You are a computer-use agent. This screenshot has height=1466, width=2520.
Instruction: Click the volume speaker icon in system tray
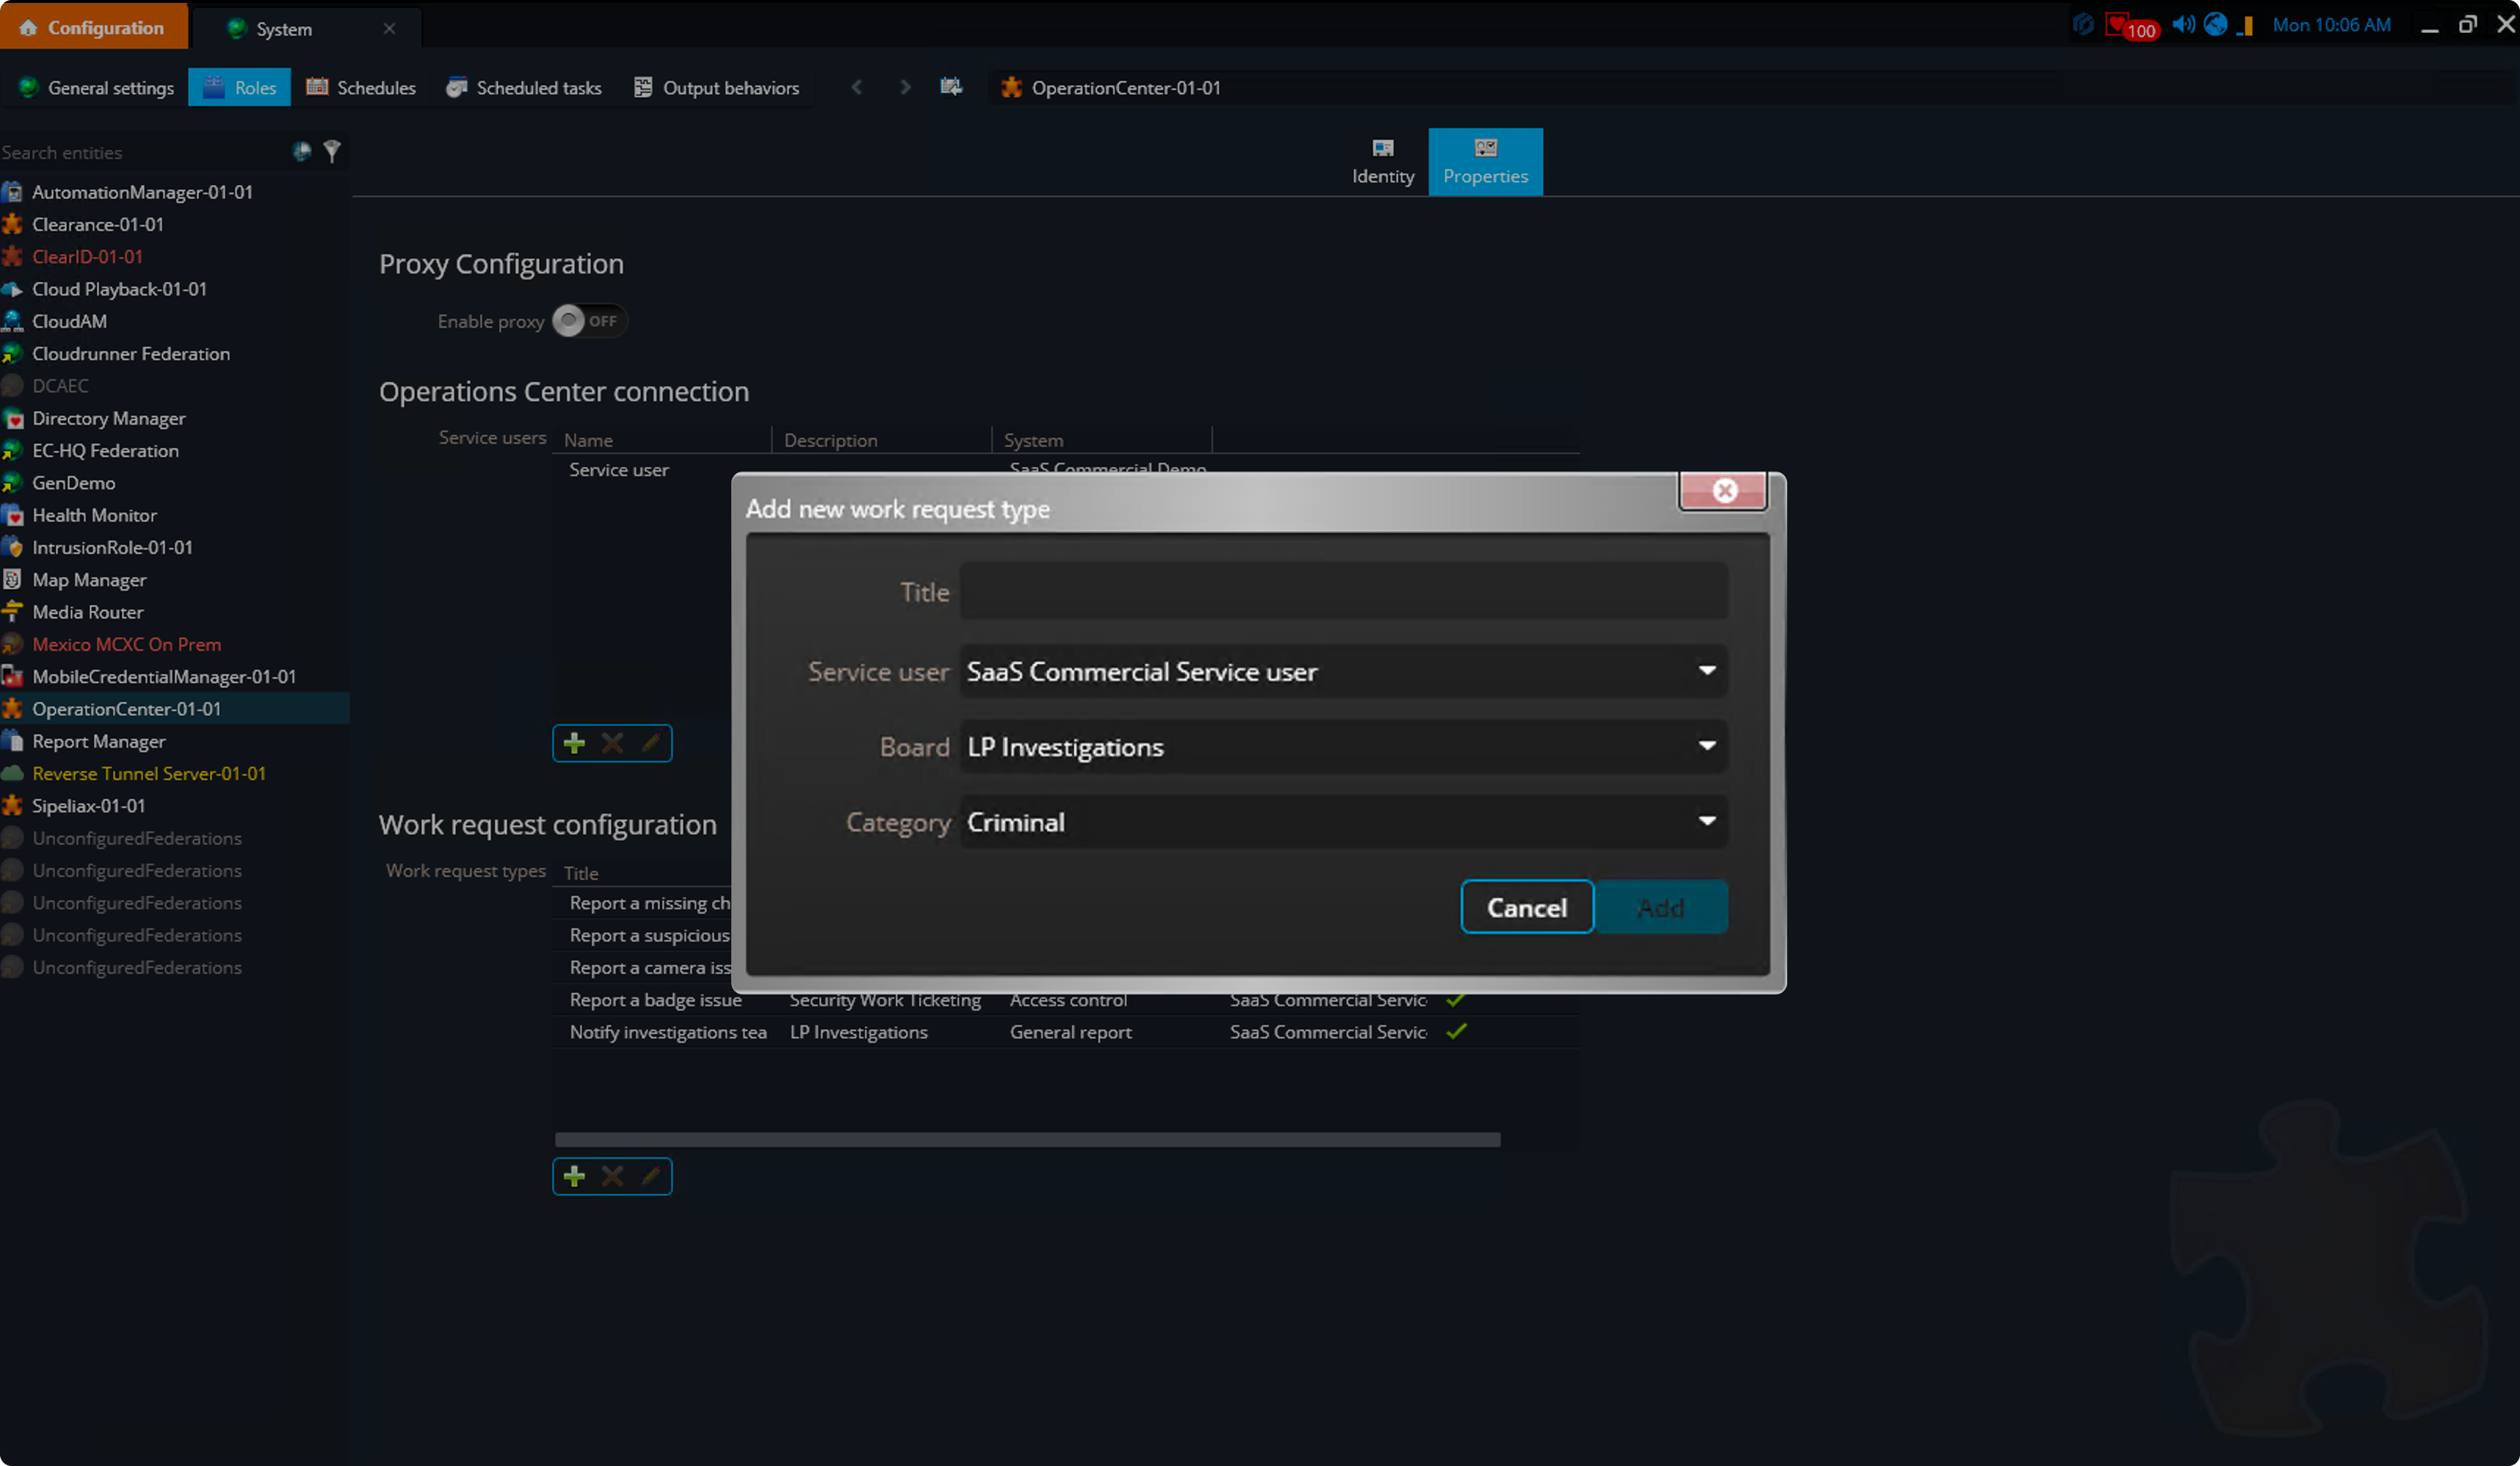click(2183, 24)
